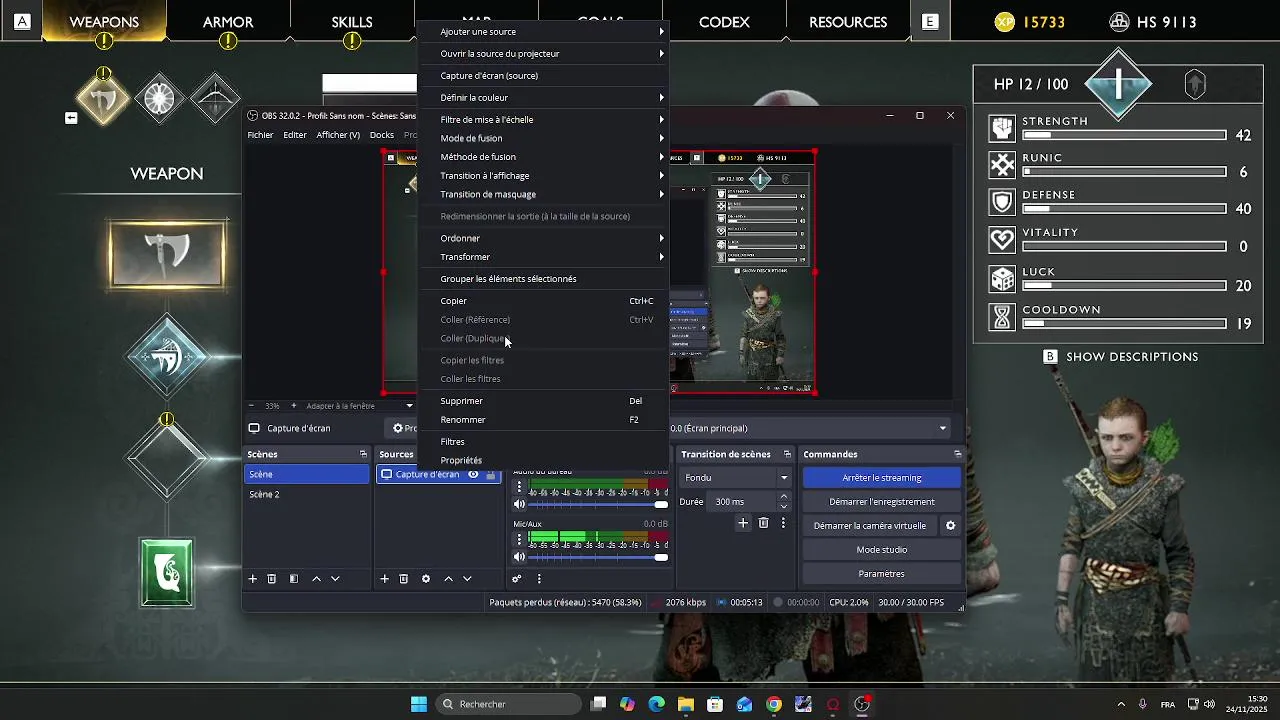
Task: Choose Supprimer from context menu
Action: pos(544,401)
